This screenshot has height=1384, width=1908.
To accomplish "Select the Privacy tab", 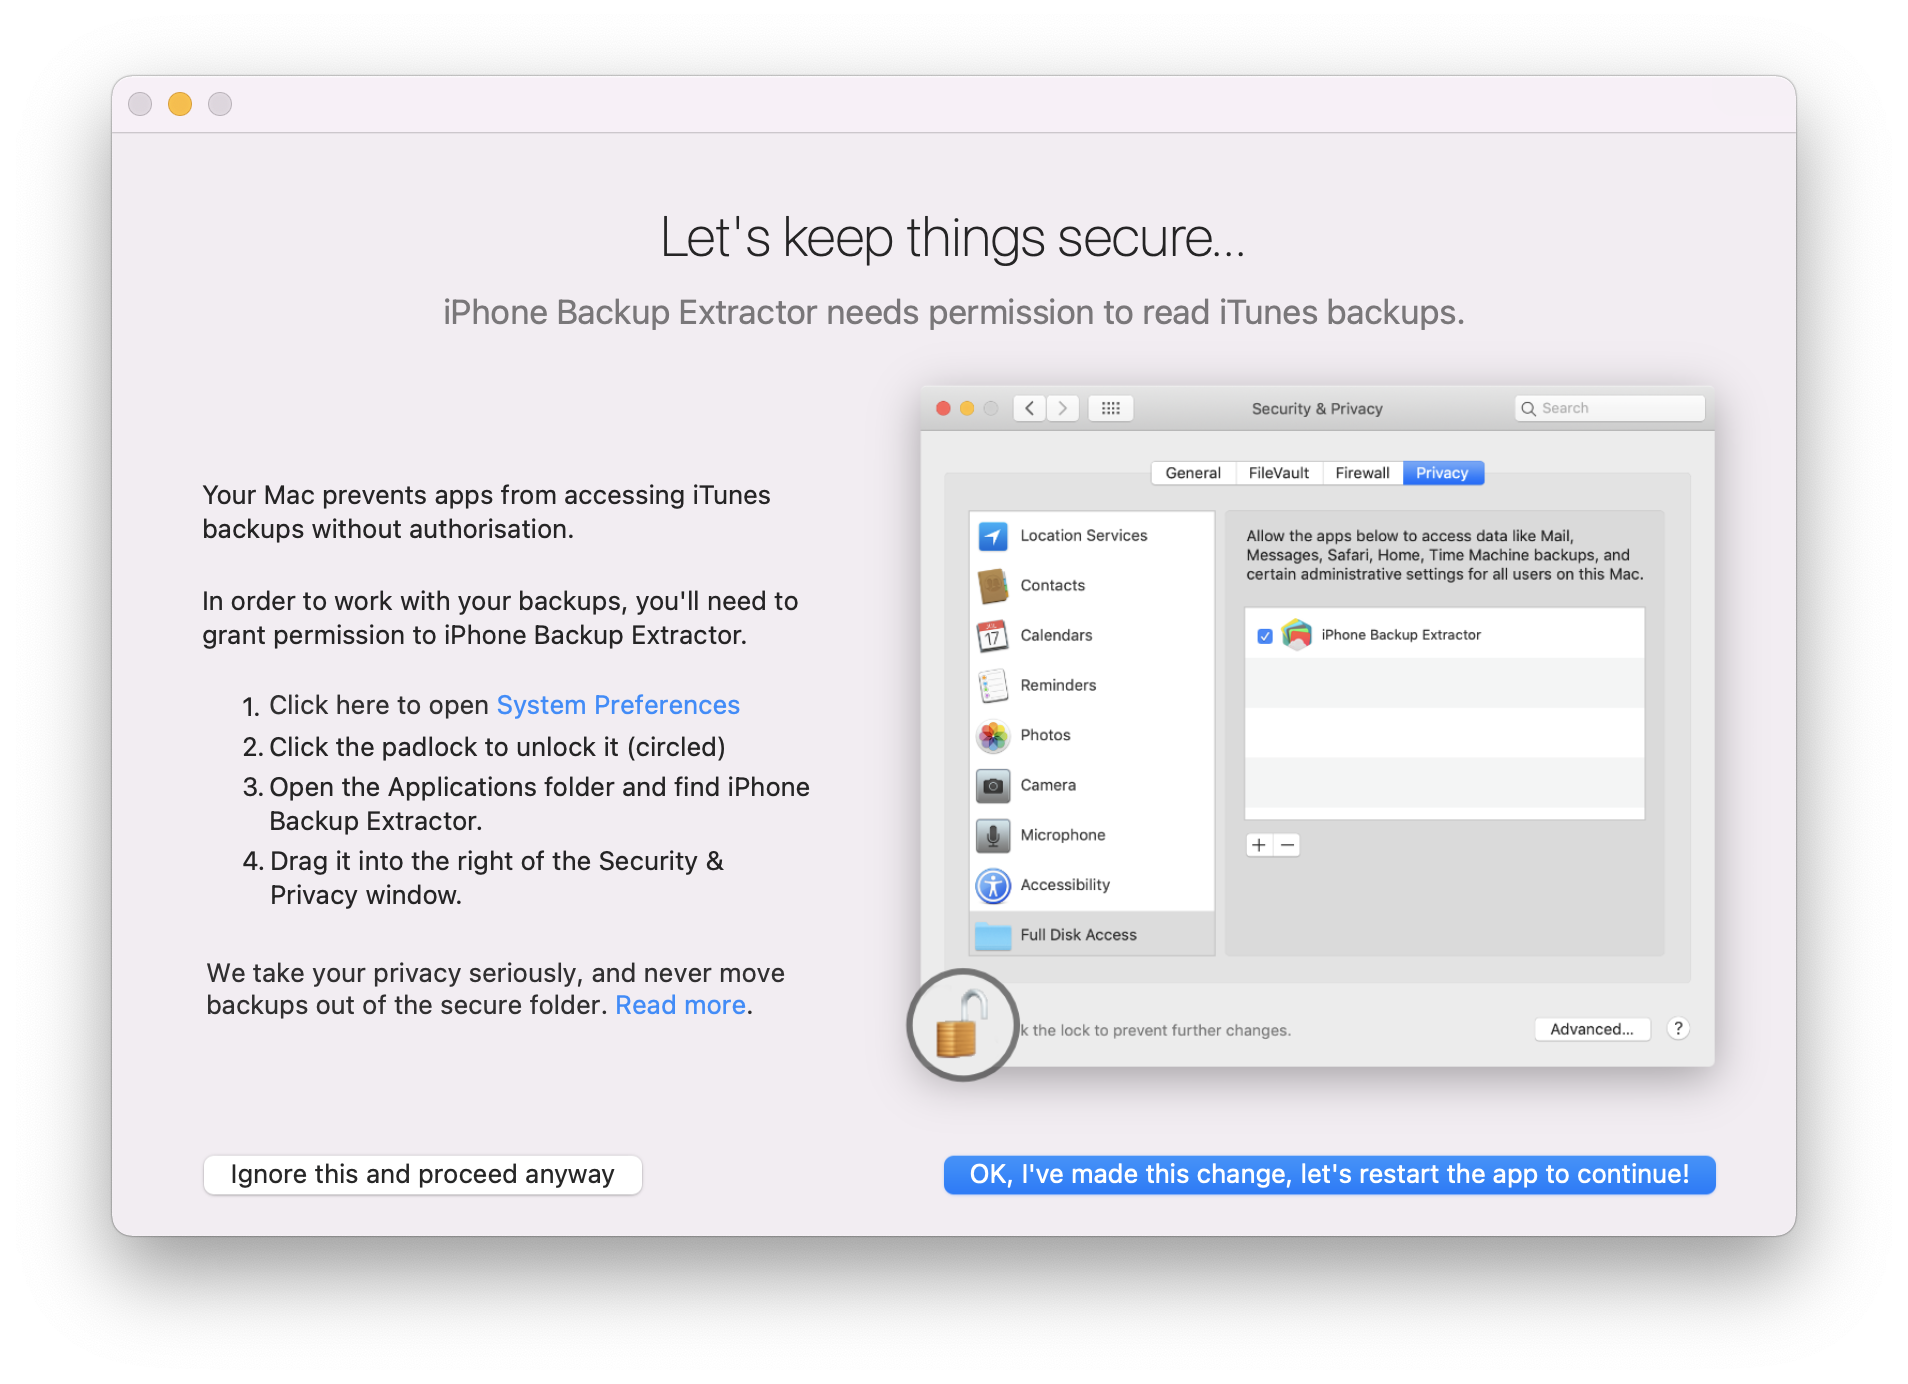I will [1442, 473].
